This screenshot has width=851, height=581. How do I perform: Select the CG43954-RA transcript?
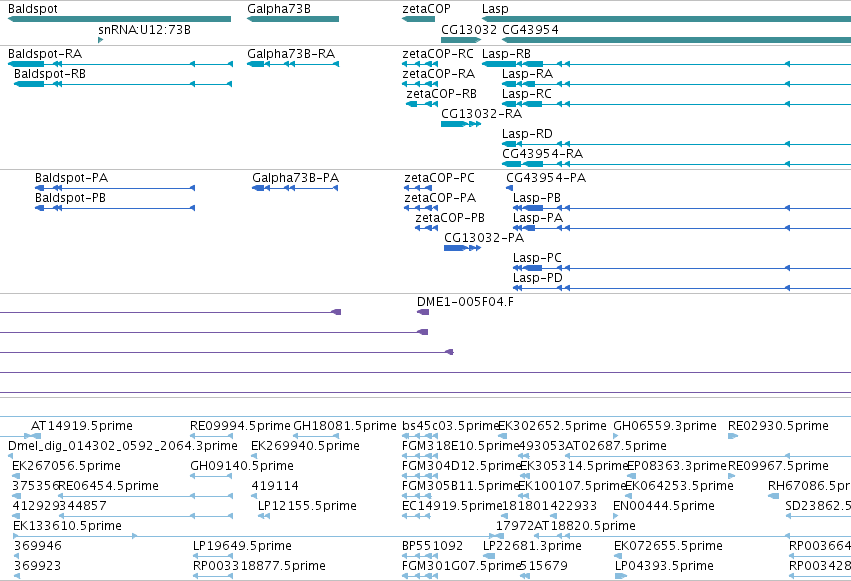tap(676, 164)
